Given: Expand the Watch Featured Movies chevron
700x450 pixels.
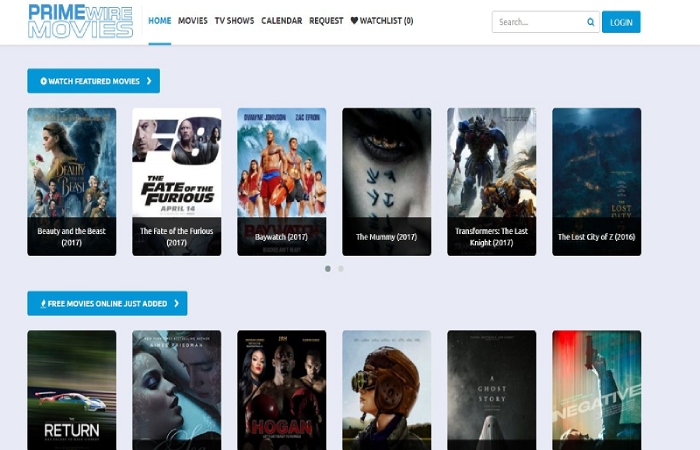Looking at the screenshot, I should pyautogui.click(x=149, y=81).
